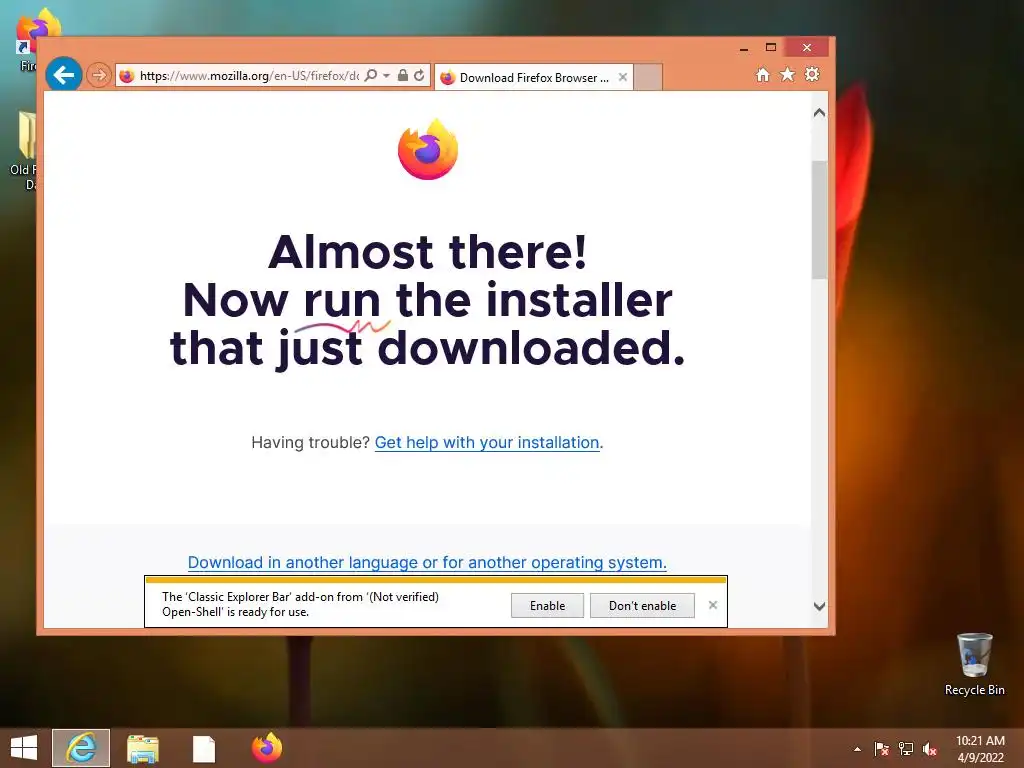Enable the Classic Explorer Bar add-on
This screenshot has width=1024, height=768.
point(547,605)
